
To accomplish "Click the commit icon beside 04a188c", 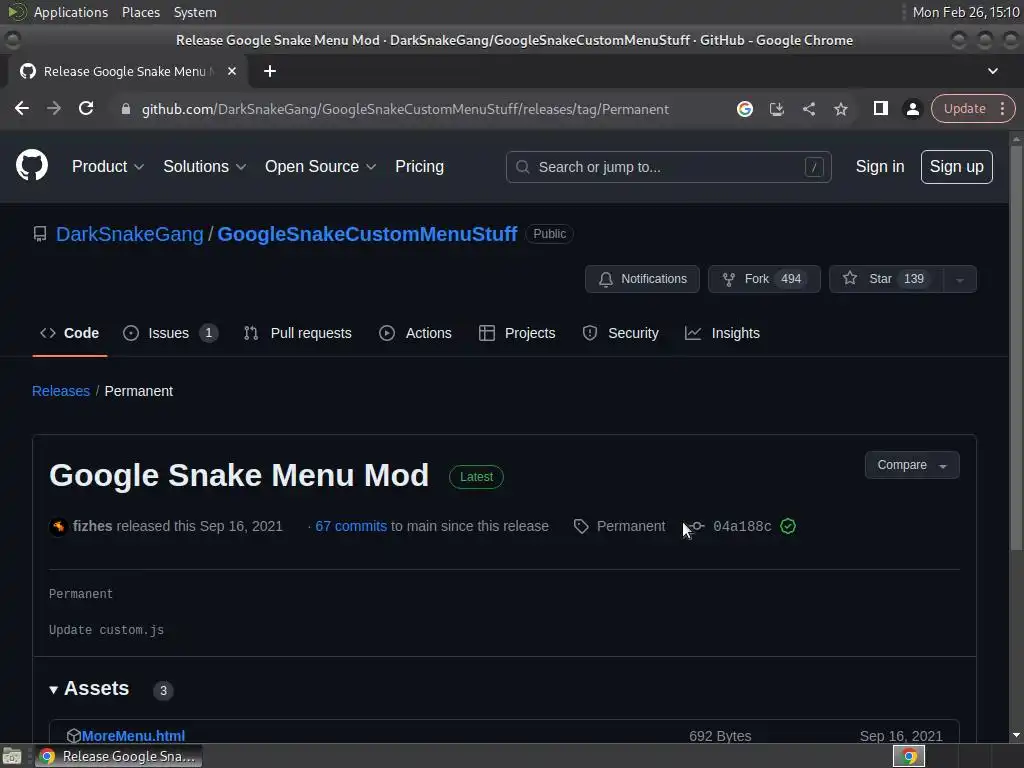I will (x=697, y=526).
